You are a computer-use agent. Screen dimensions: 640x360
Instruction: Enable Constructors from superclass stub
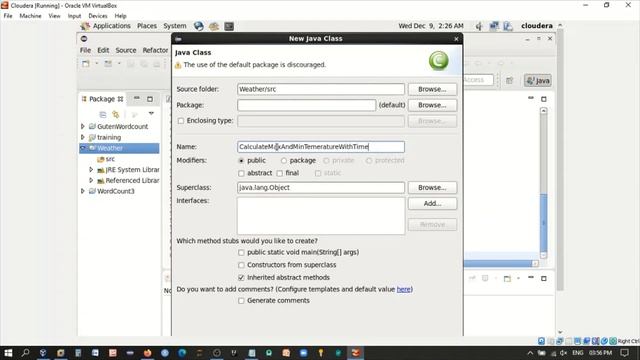(x=241, y=265)
